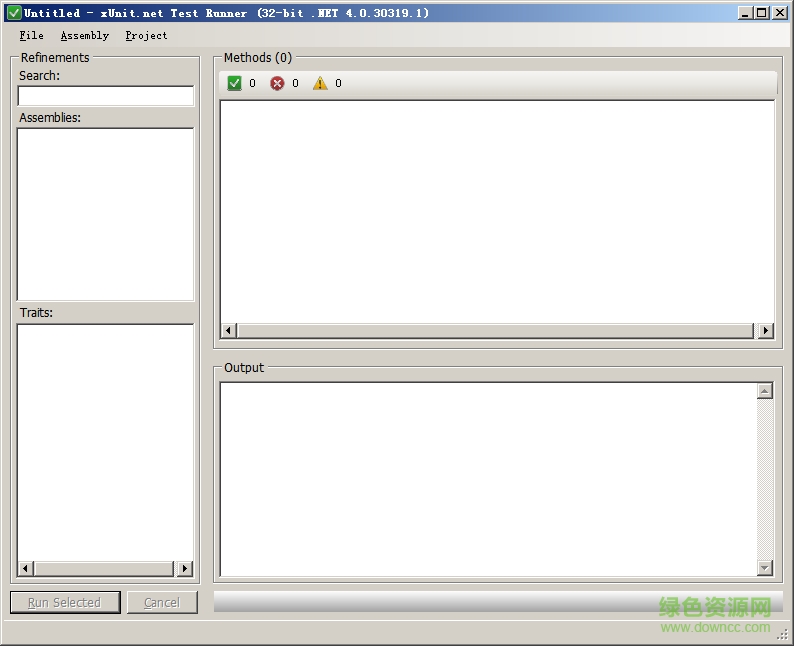
Task: Click the Methods horizontal scrollbar track
Action: click(x=496, y=331)
